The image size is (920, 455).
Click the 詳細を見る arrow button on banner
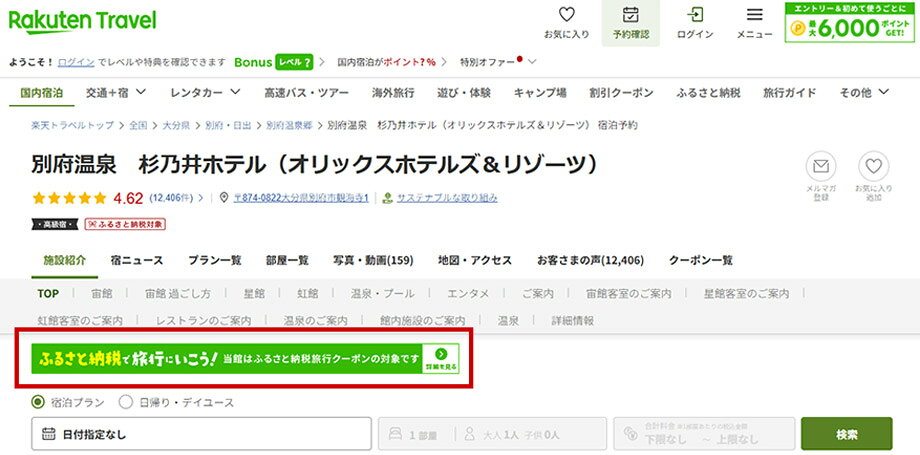(441, 359)
